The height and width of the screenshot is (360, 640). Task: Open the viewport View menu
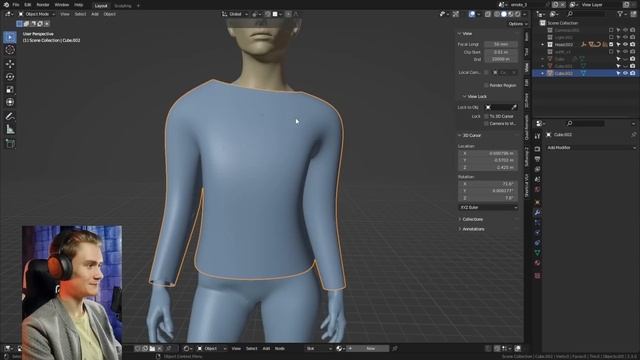point(64,14)
